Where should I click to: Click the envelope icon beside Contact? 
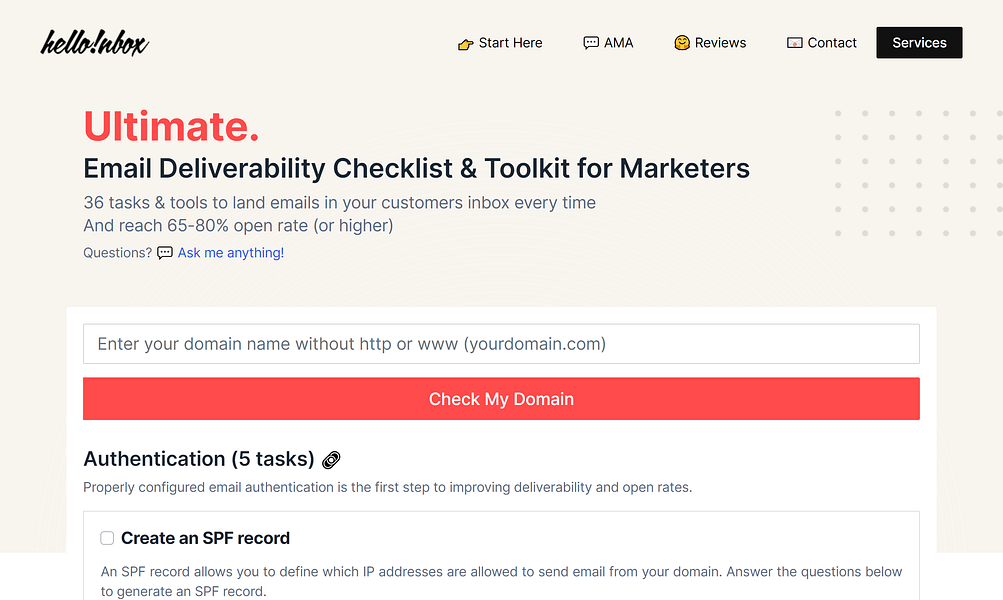tap(795, 43)
